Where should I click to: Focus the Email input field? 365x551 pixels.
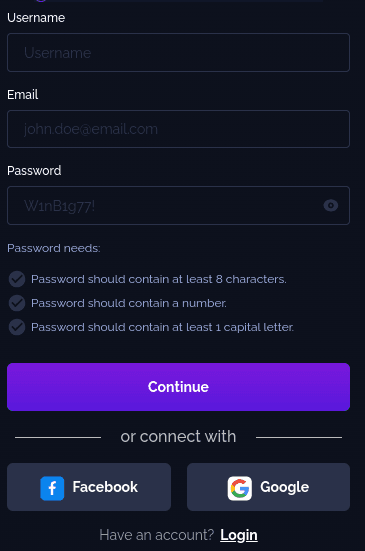coord(178,129)
